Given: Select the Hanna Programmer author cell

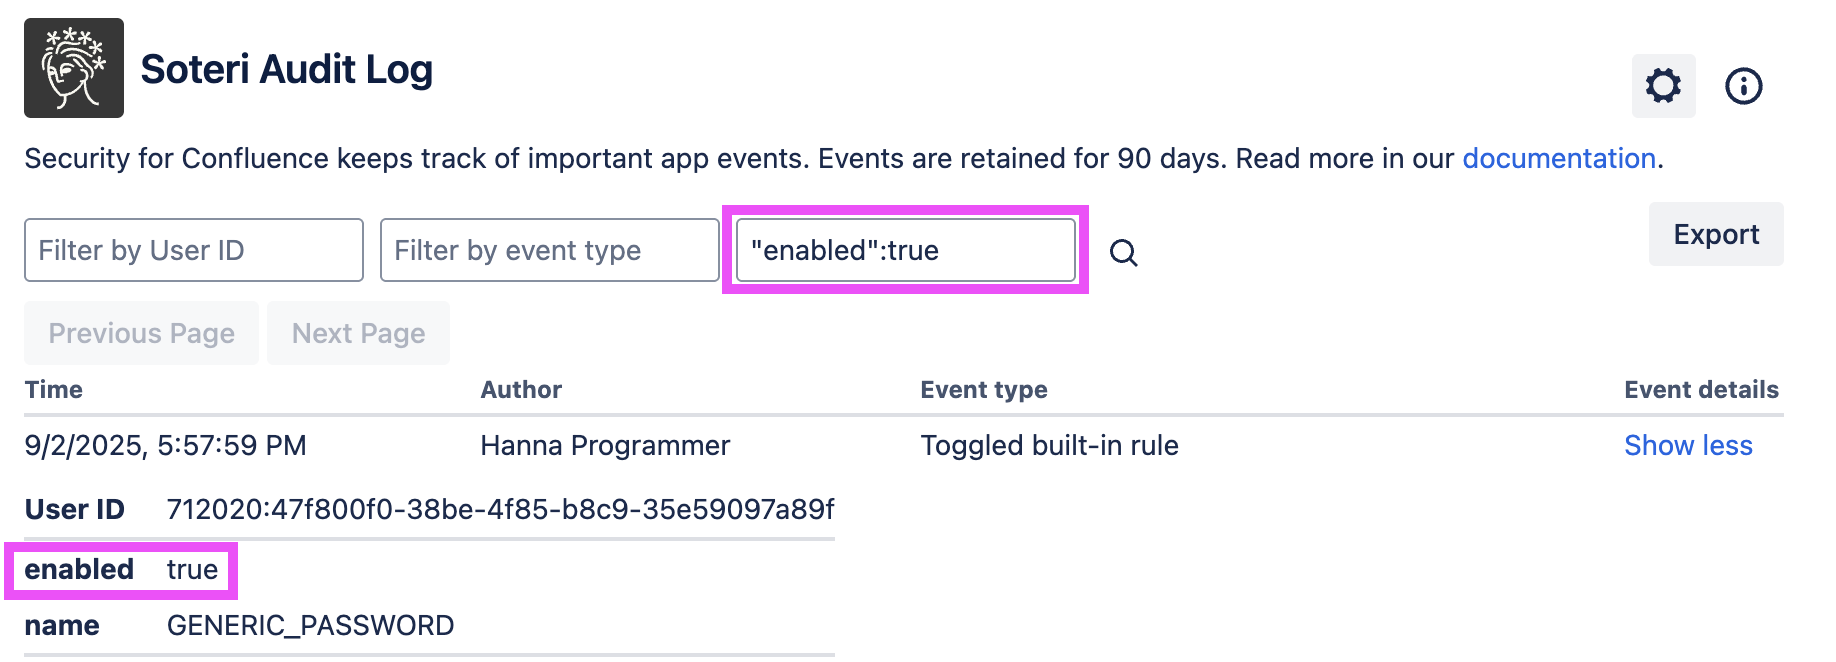Looking at the screenshot, I should (x=605, y=445).
